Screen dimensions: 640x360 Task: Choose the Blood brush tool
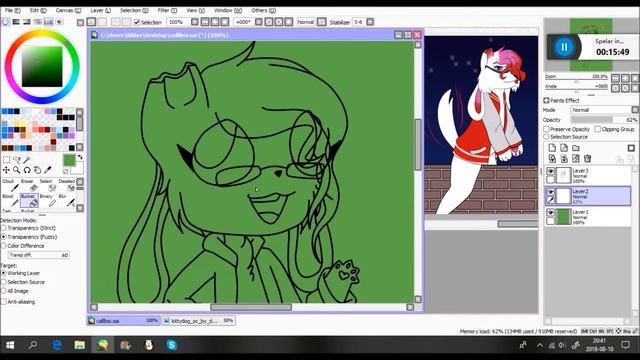pyautogui.click(x=10, y=200)
